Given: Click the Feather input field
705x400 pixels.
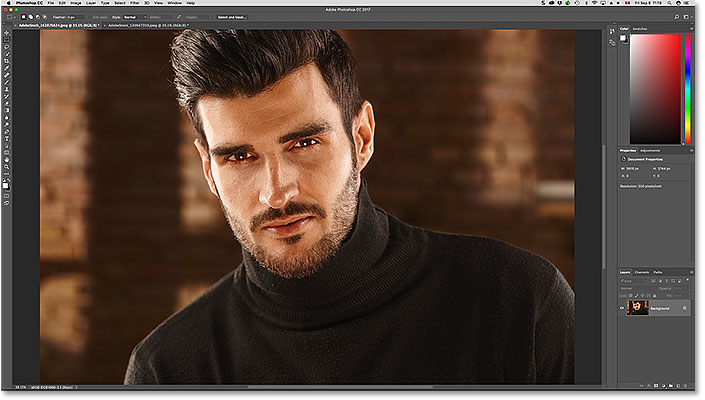Looking at the screenshot, I should click(76, 17).
